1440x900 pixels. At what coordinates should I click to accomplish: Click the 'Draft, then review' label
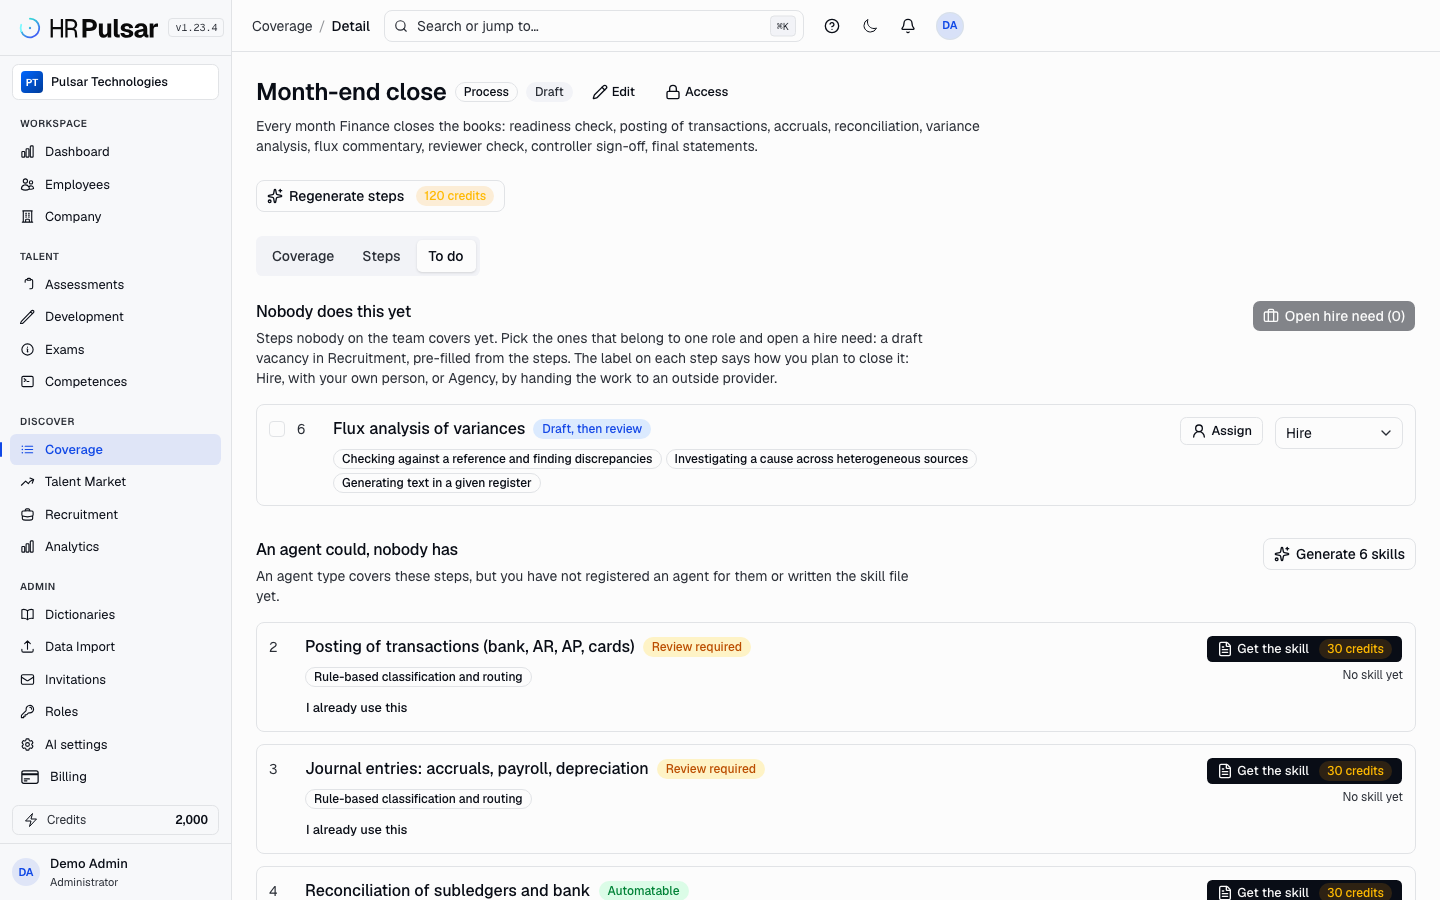[592, 429]
